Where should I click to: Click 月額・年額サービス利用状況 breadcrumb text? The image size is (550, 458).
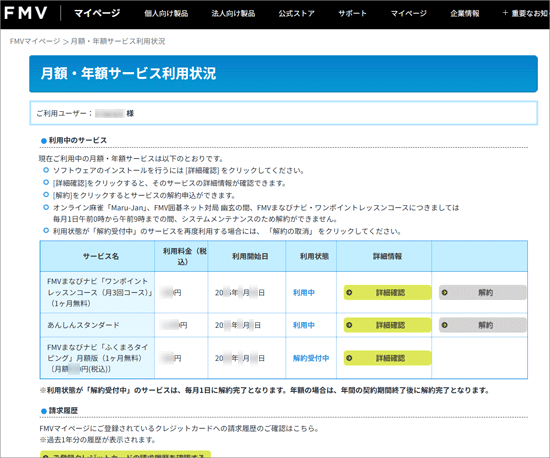(x=118, y=41)
